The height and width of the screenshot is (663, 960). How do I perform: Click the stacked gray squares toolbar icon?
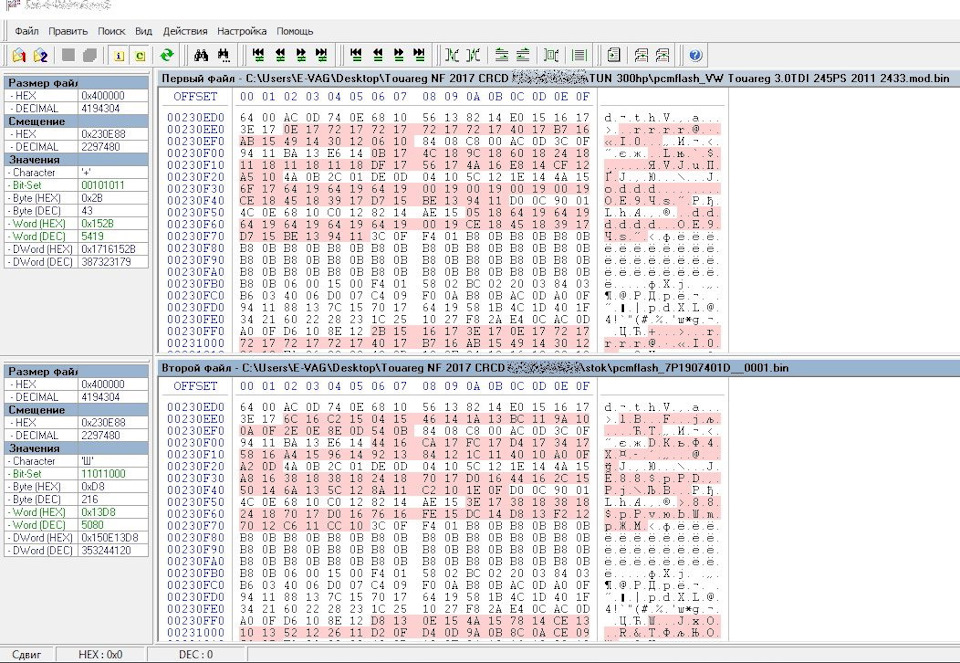(90, 55)
